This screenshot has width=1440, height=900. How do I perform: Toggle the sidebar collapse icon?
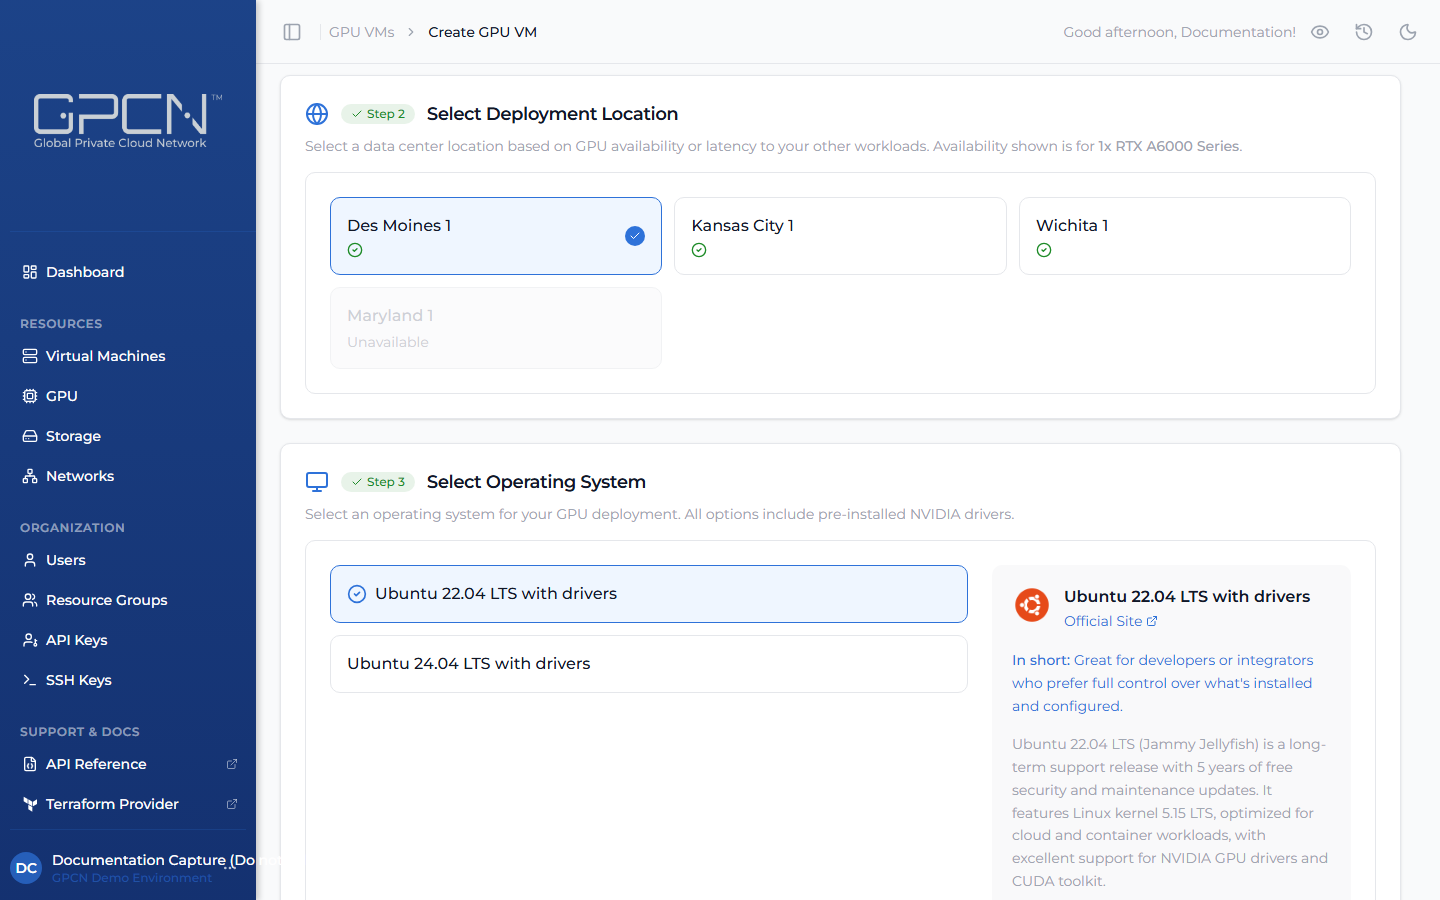[292, 32]
